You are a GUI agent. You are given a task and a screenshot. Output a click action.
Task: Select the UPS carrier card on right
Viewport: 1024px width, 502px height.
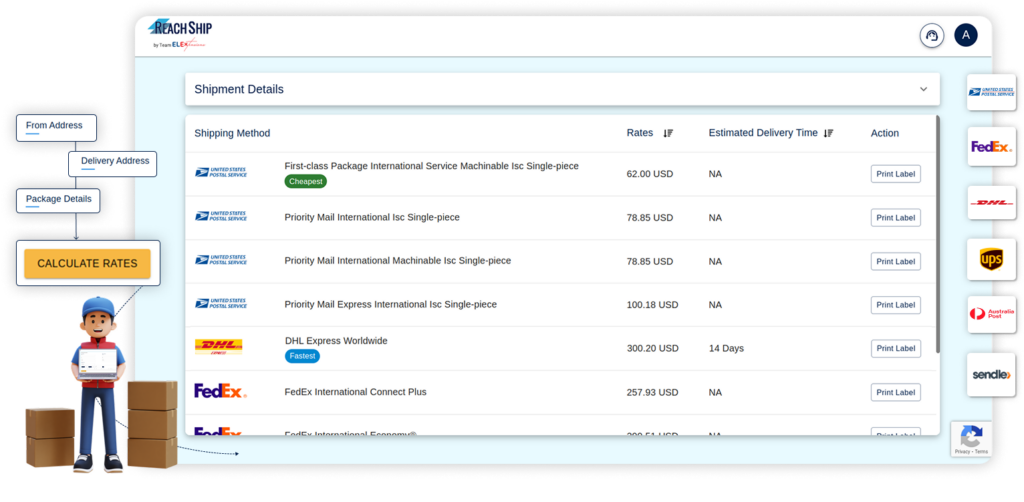coord(991,259)
